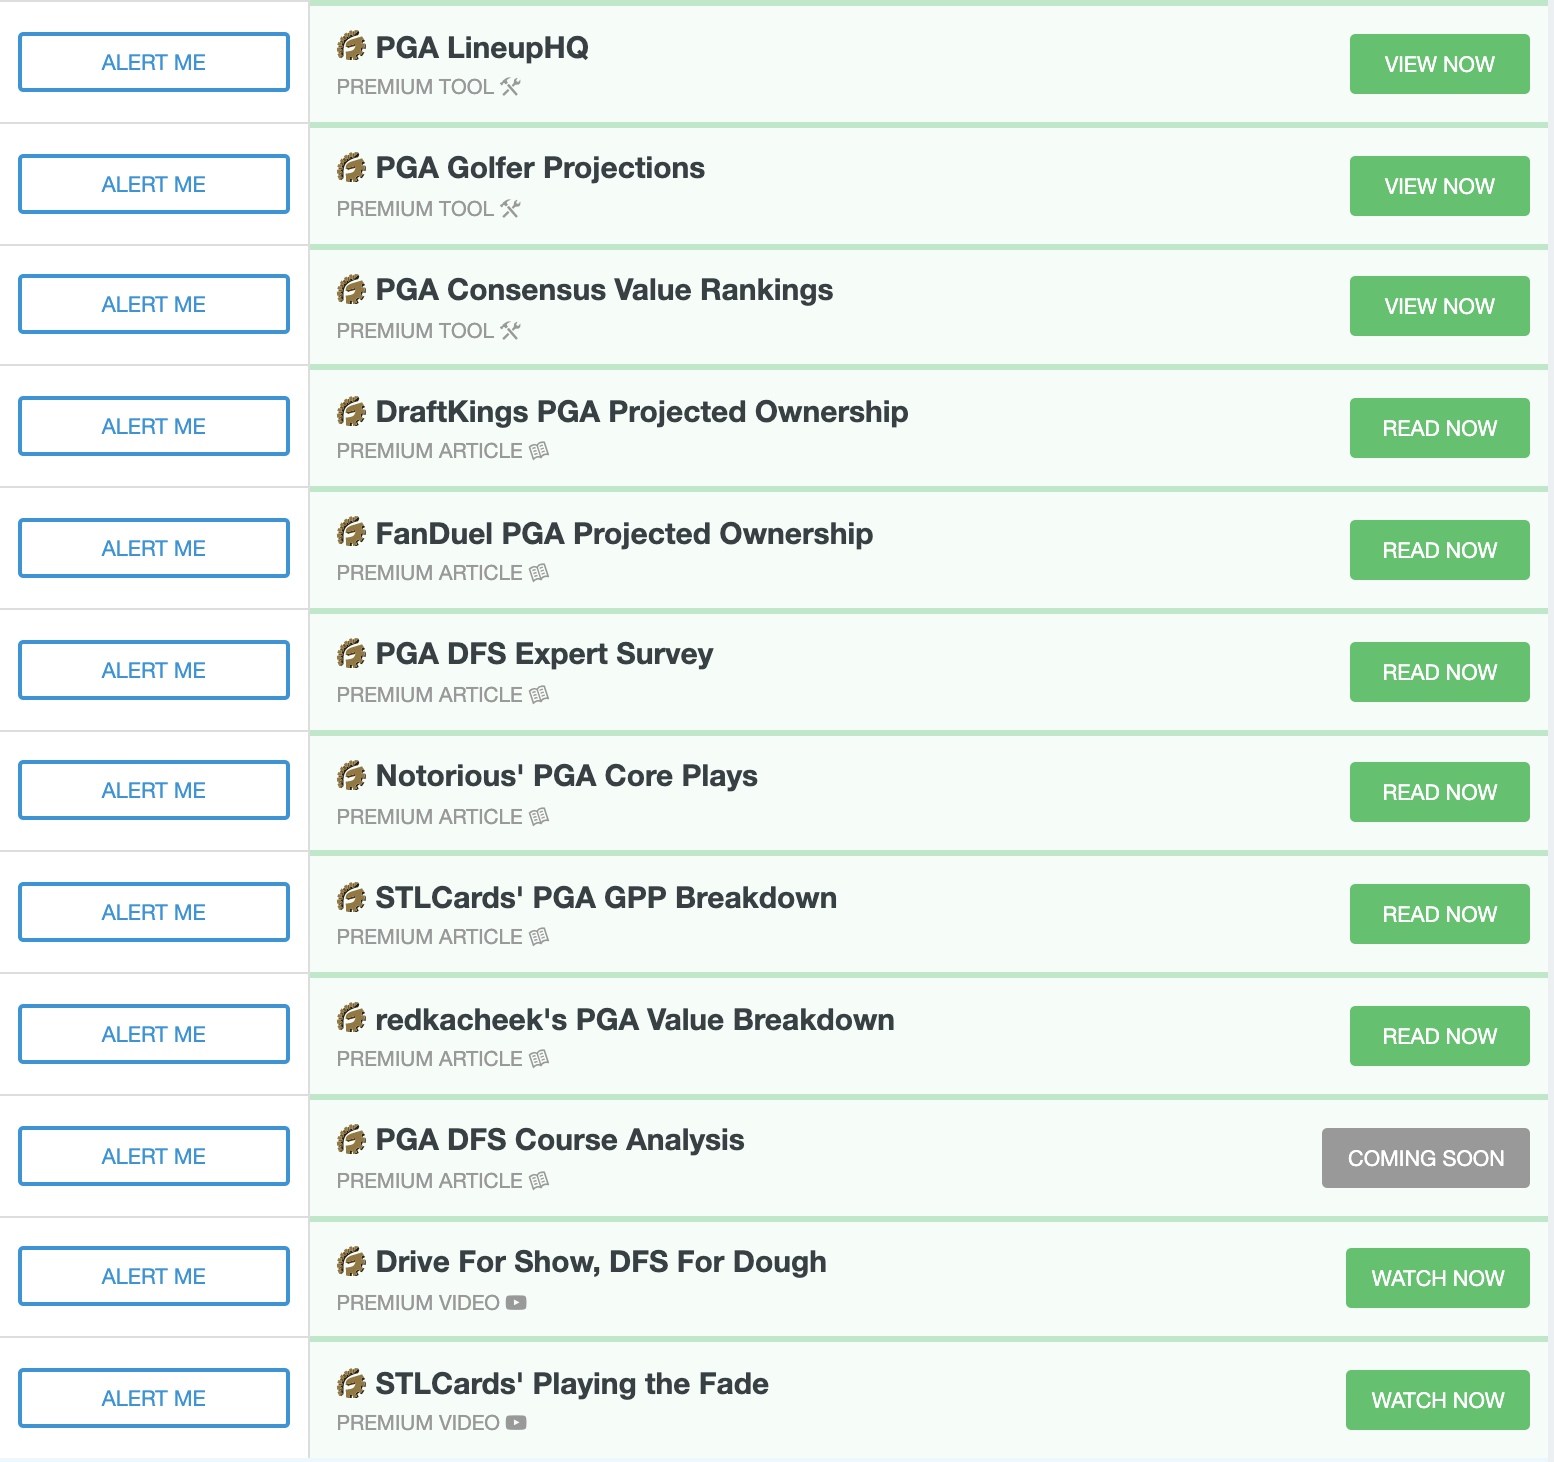Open the PGA Consensus Value Rankings title
1554x1462 pixels.
coord(604,290)
